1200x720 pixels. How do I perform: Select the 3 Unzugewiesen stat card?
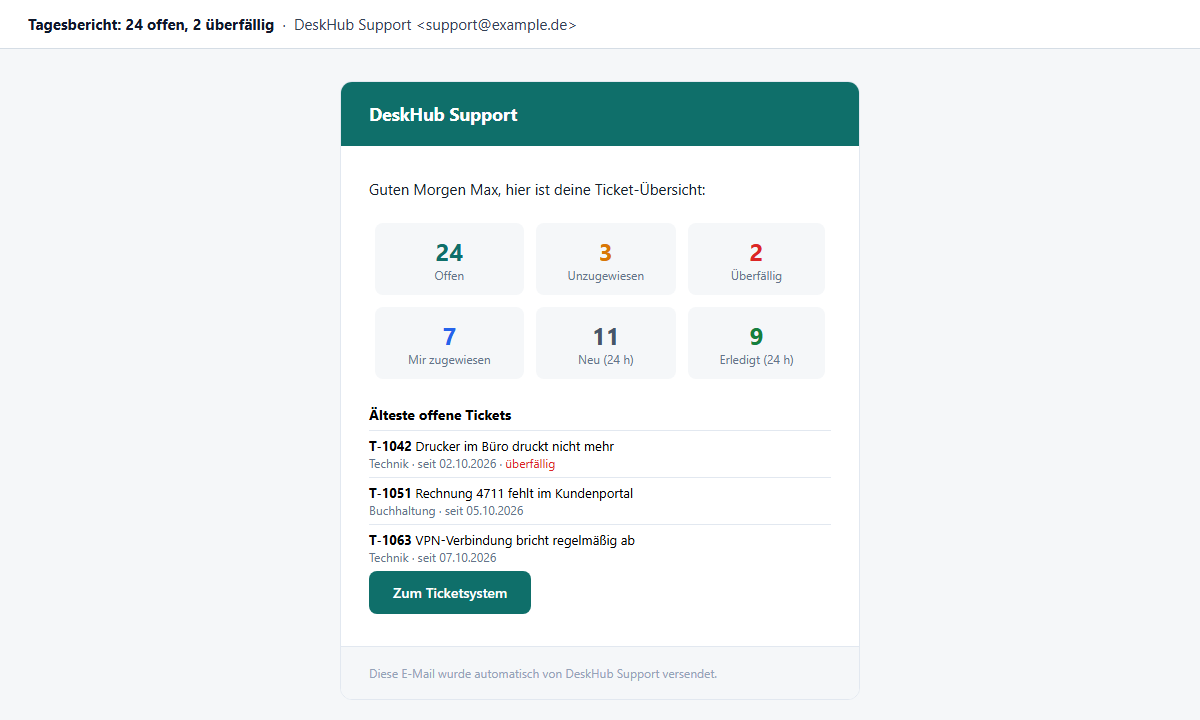click(606, 259)
